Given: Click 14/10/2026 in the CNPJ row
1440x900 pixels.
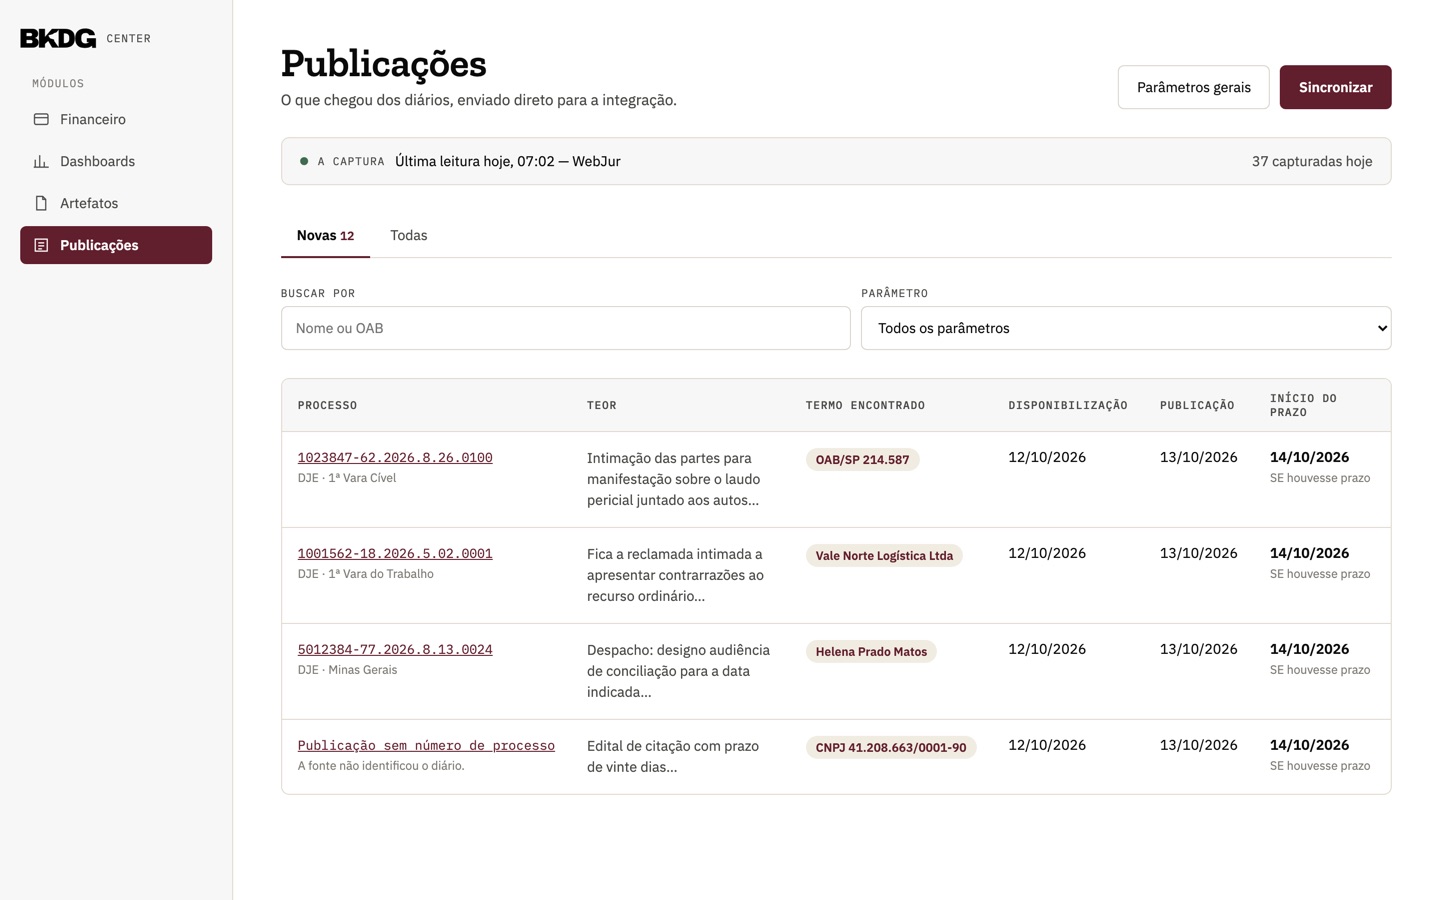Looking at the screenshot, I should (x=1309, y=745).
